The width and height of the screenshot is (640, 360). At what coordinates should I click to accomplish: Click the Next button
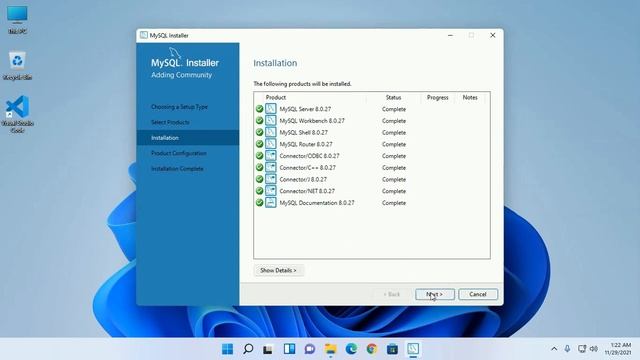(435, 294)
